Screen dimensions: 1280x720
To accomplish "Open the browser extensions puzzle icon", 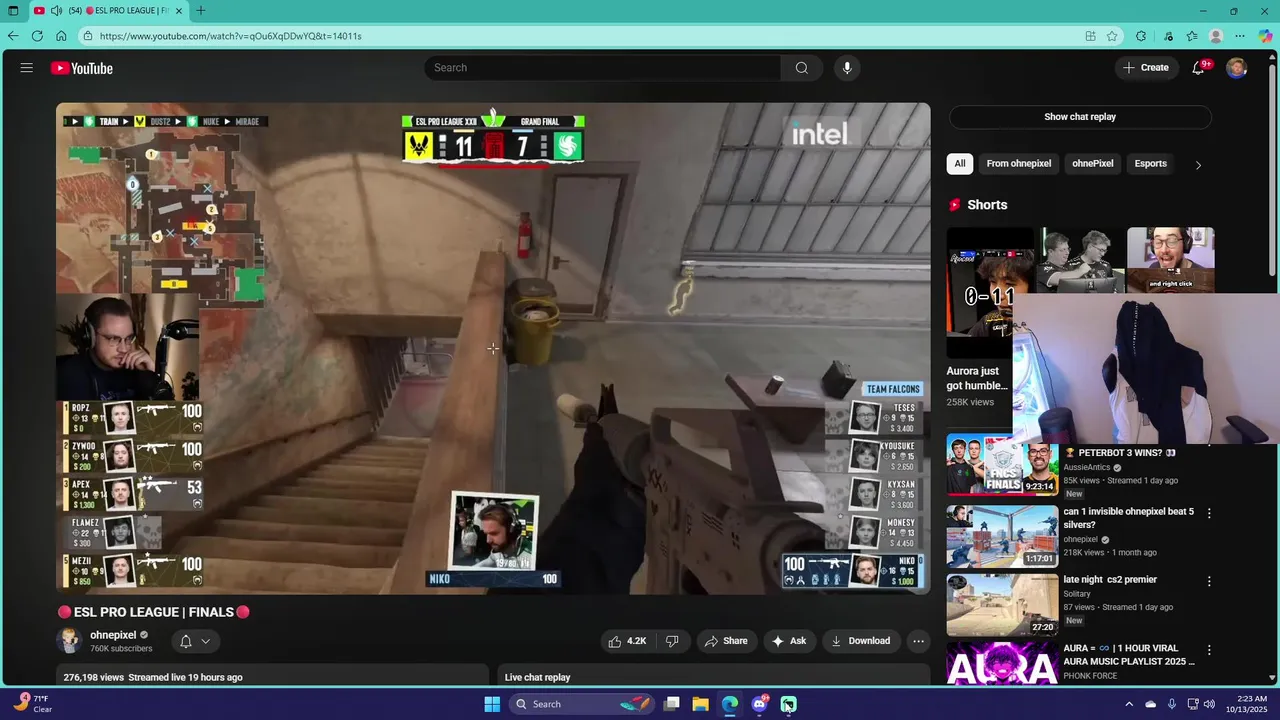I will point(1141,36).
